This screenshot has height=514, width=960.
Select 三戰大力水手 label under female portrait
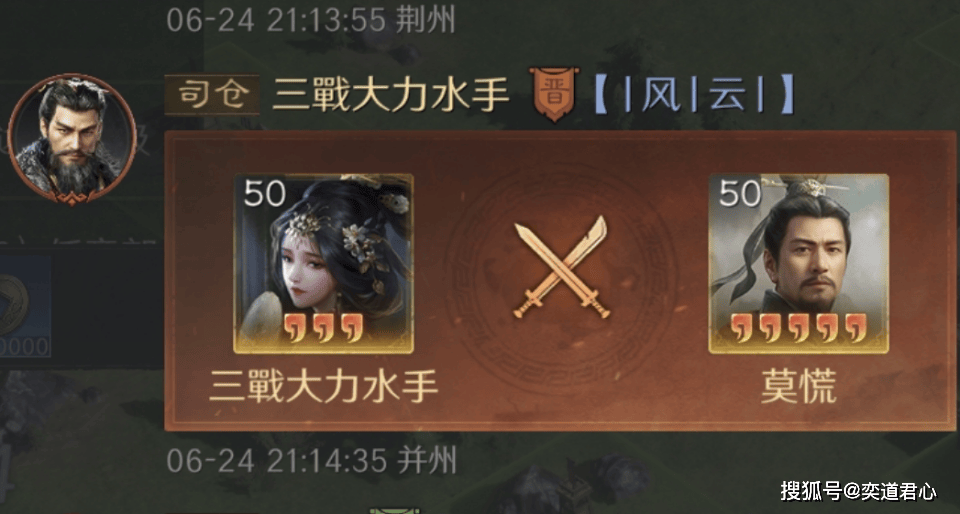(x=323, y=387)
